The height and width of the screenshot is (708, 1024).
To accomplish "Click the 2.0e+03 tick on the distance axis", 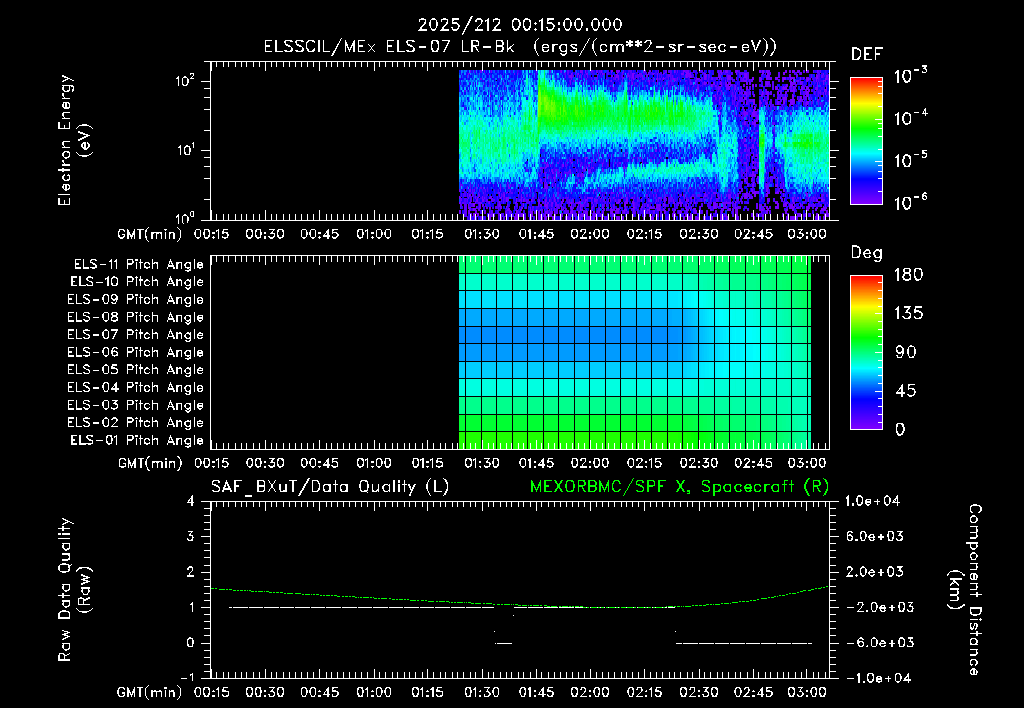I will (874, 571).
